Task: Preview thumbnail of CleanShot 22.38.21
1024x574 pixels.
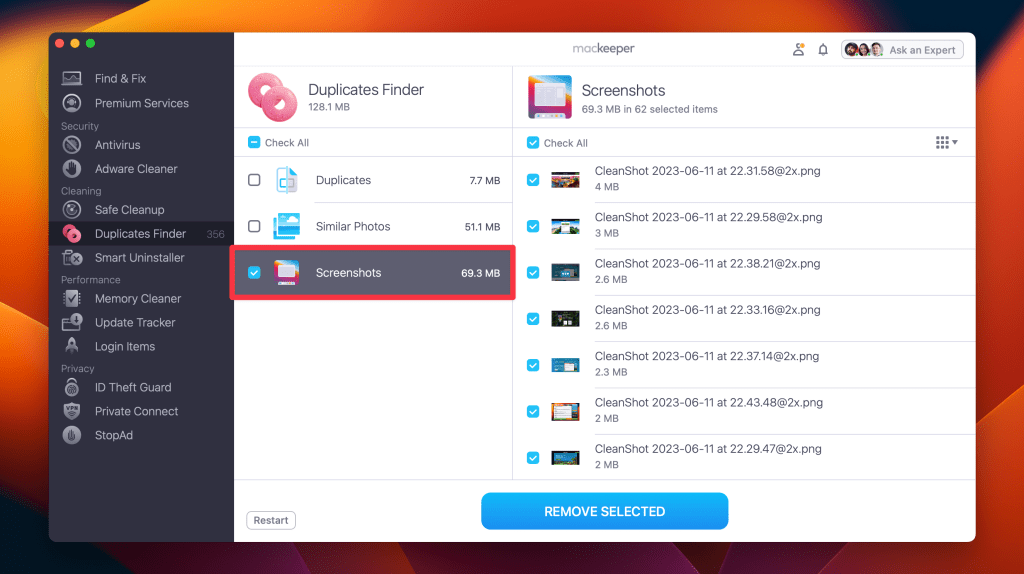Action: 566,273
